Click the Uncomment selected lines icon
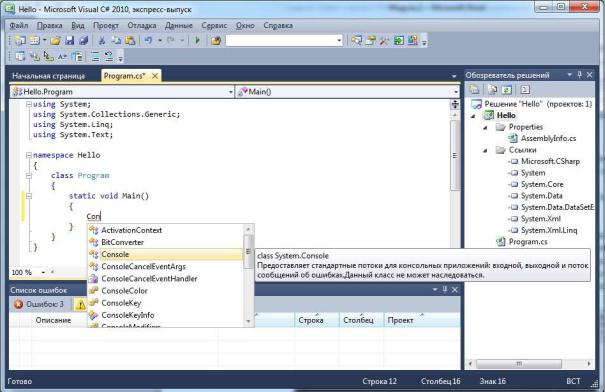This screenshot has height=392, width=605. 109,56
